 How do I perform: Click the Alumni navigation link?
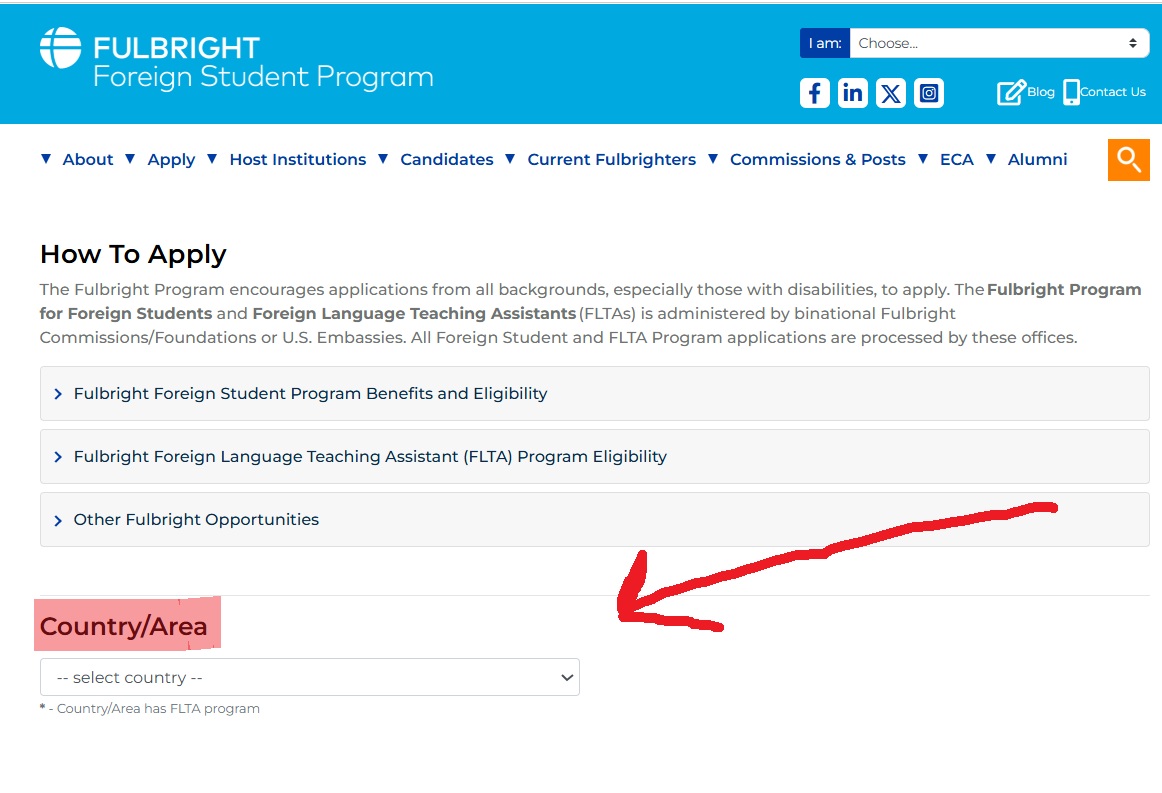click(1037, 159)
